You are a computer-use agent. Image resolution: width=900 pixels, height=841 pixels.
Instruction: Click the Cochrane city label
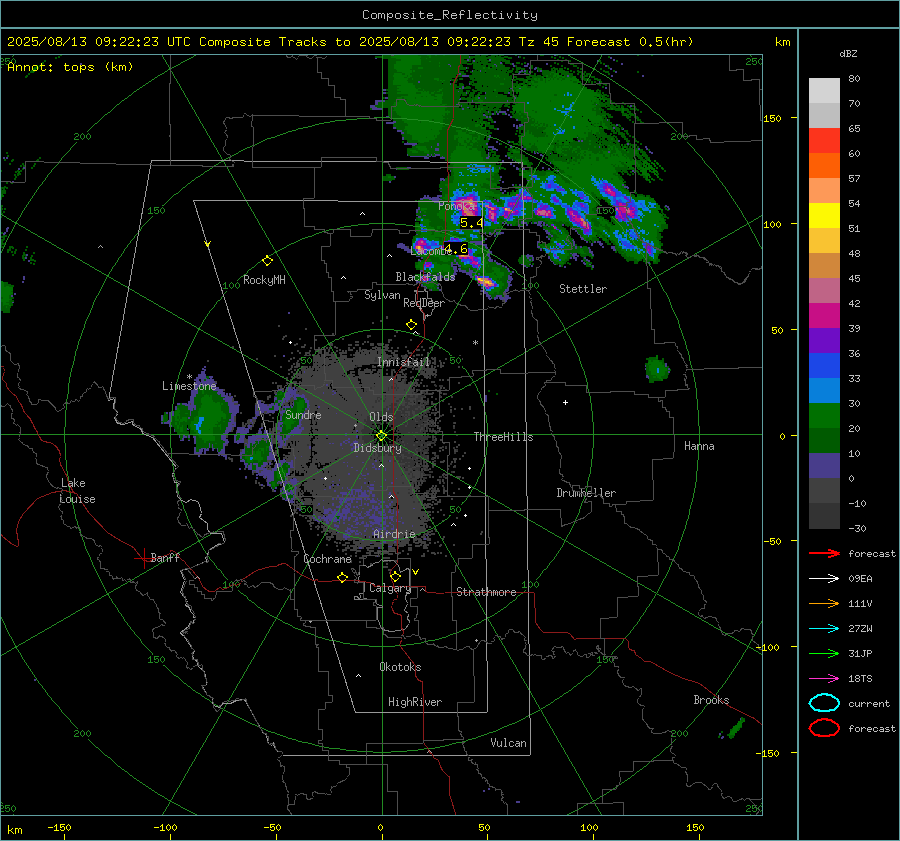click(x=327, y=559)
